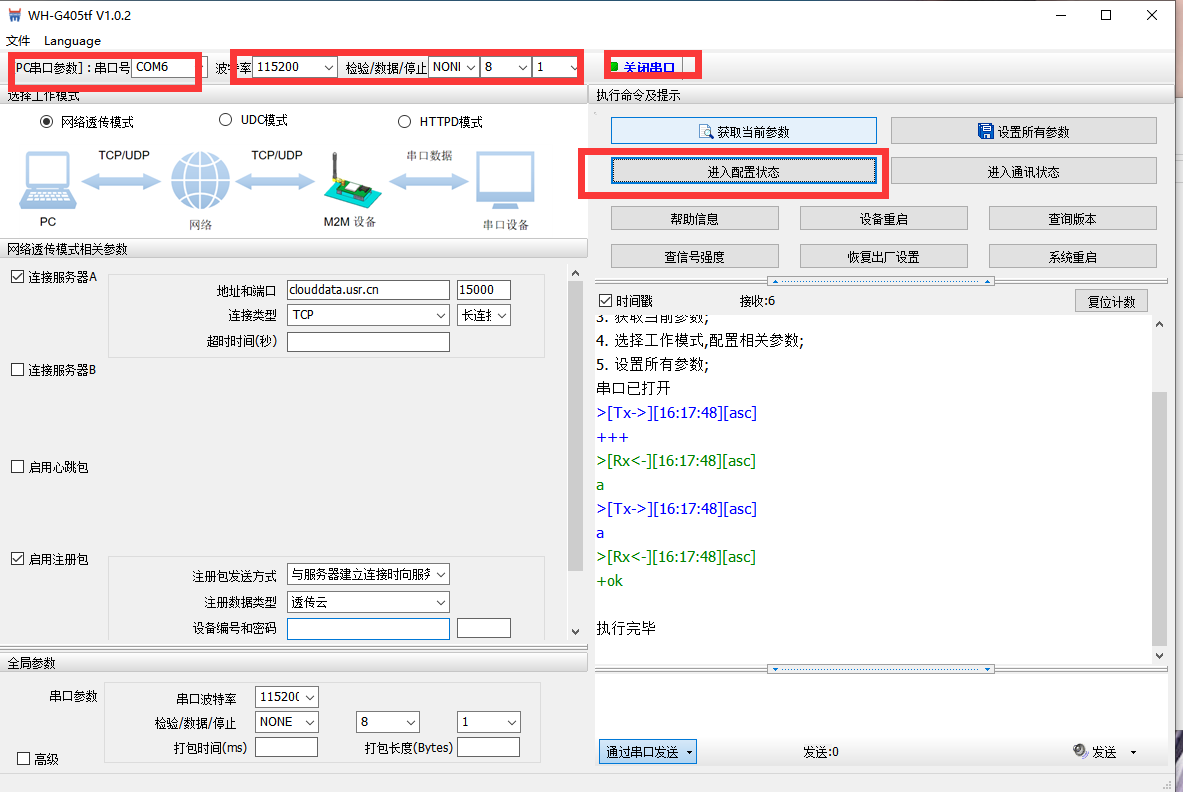Click the 地址和端口 address input field
Screen dimensions: 1183x792
click(367, 290)
